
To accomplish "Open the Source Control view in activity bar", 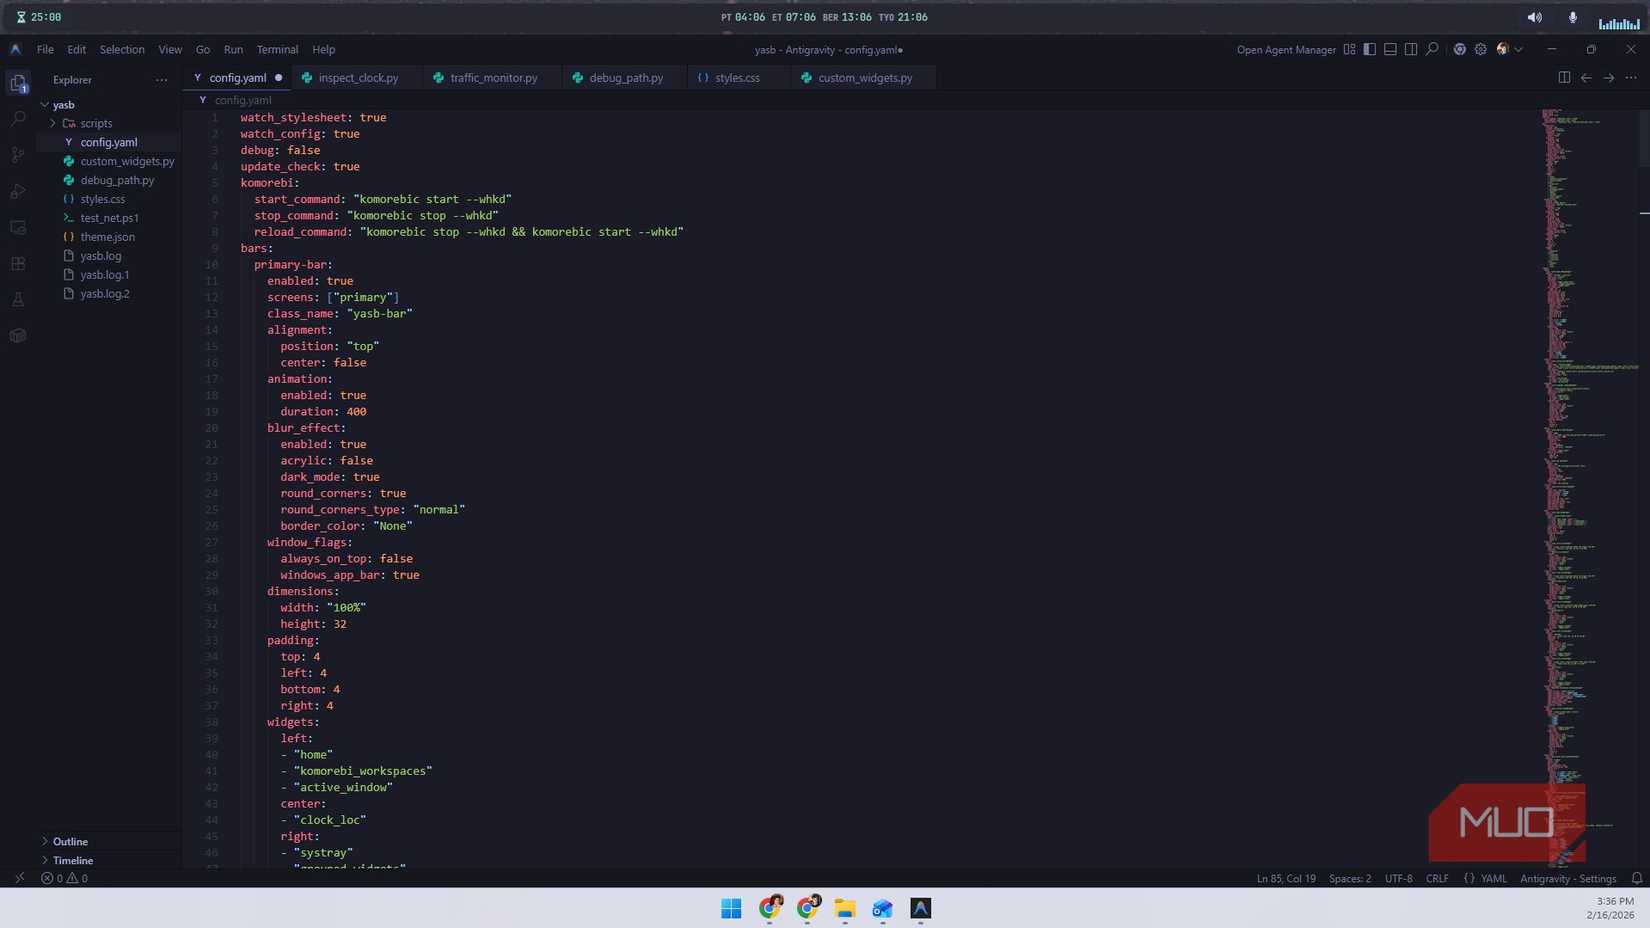I will [x=18, y=155].
